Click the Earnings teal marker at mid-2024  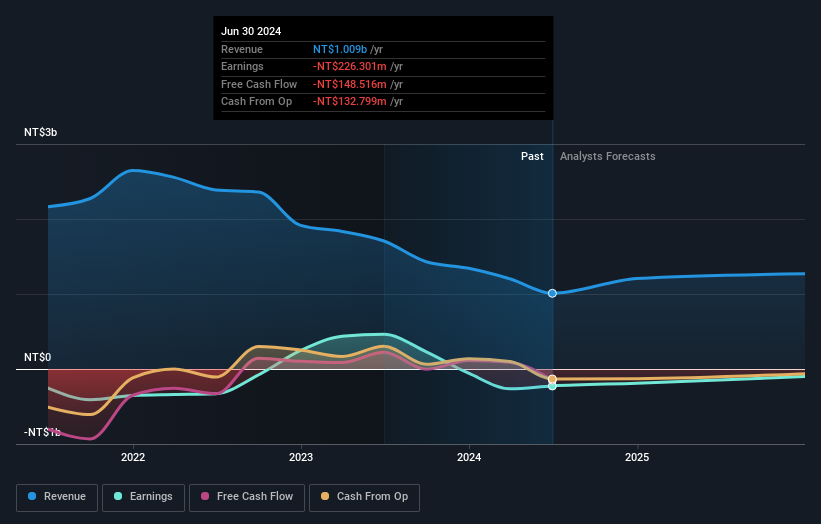pyautogui.click(x=552, y=386)
